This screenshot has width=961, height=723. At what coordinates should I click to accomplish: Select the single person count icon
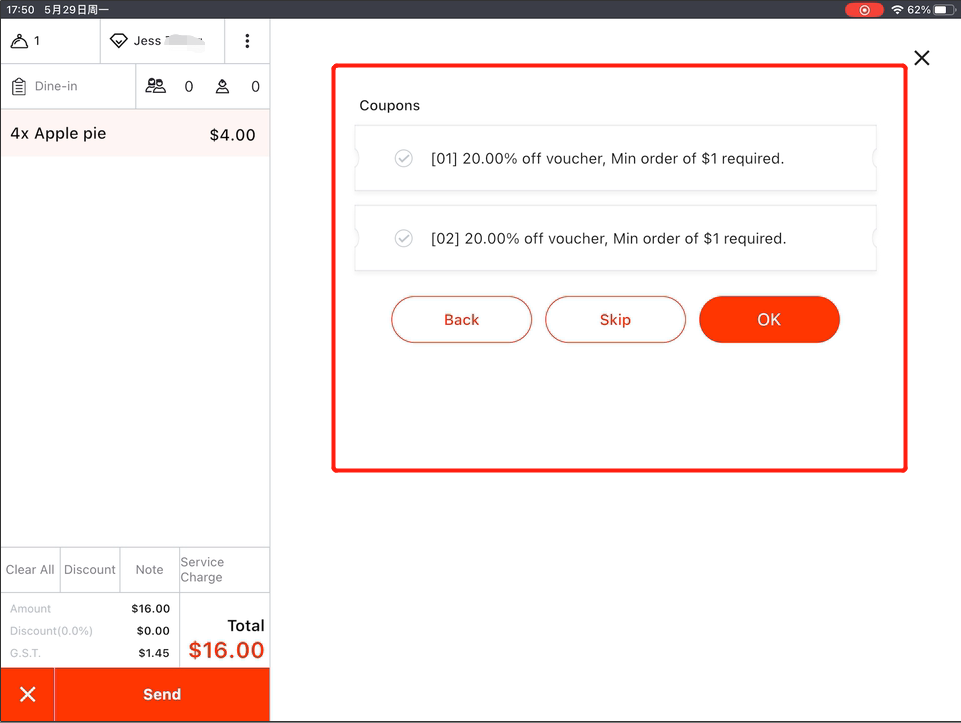pyautogui.click(x=222, y=87)
